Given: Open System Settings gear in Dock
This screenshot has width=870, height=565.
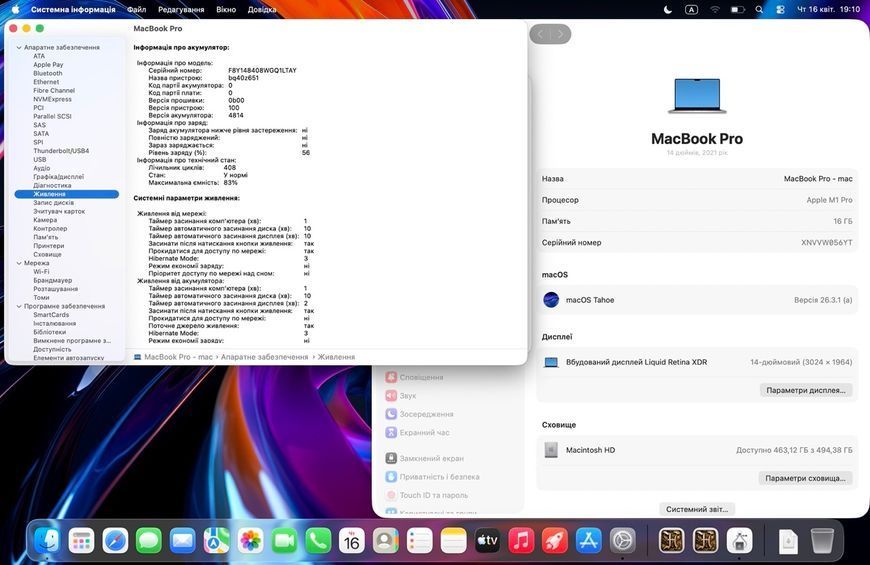Looking at the screenshot, I should click(x=623, y=541).
